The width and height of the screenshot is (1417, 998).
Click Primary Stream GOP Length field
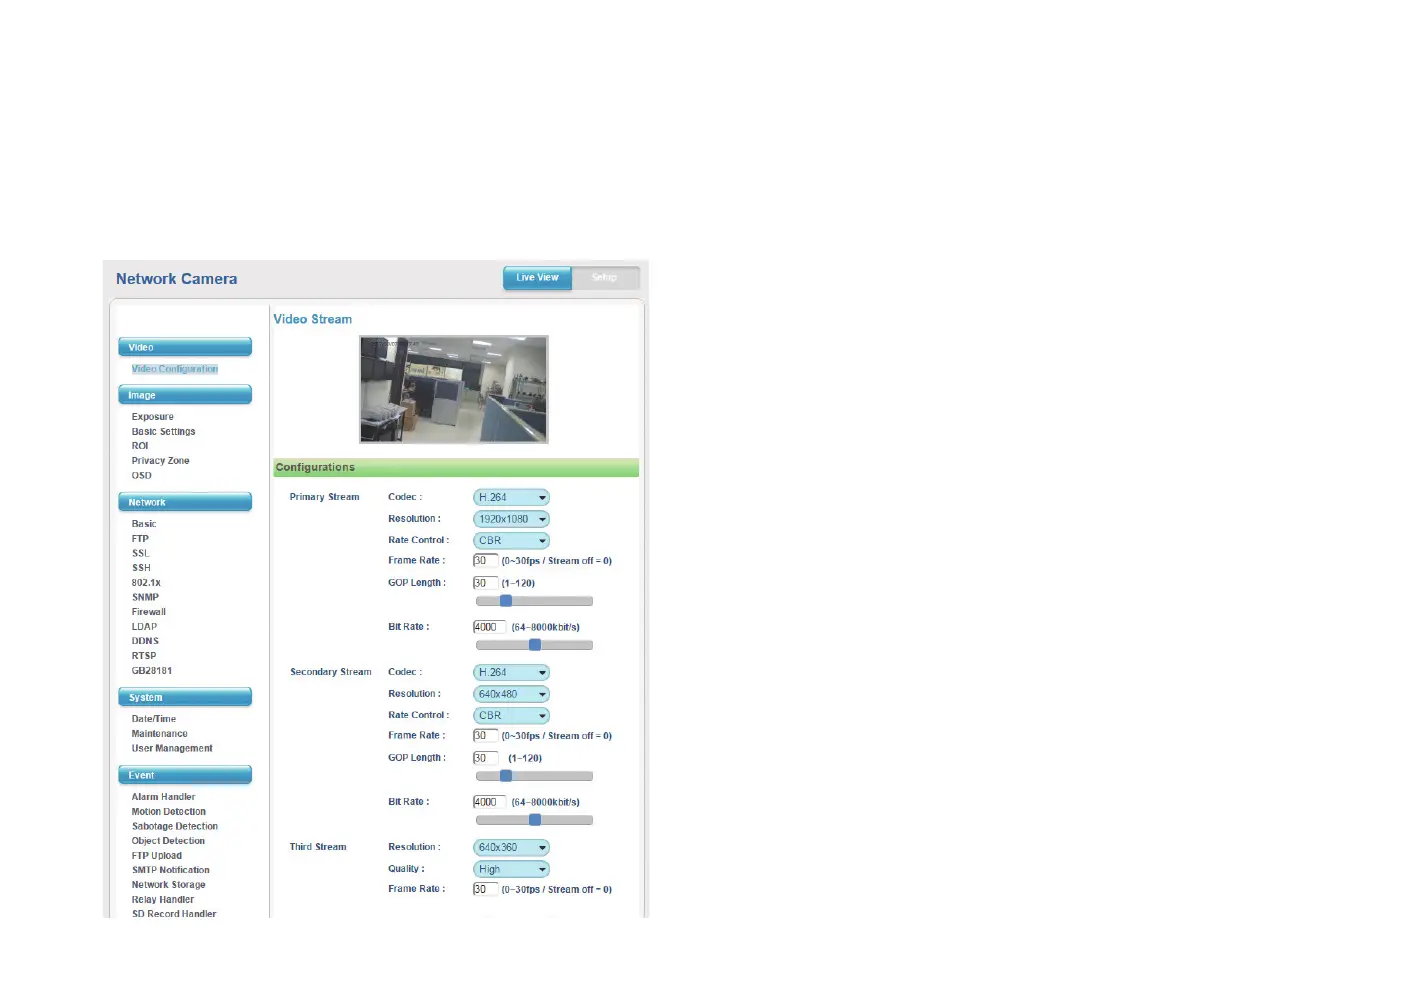485,583
